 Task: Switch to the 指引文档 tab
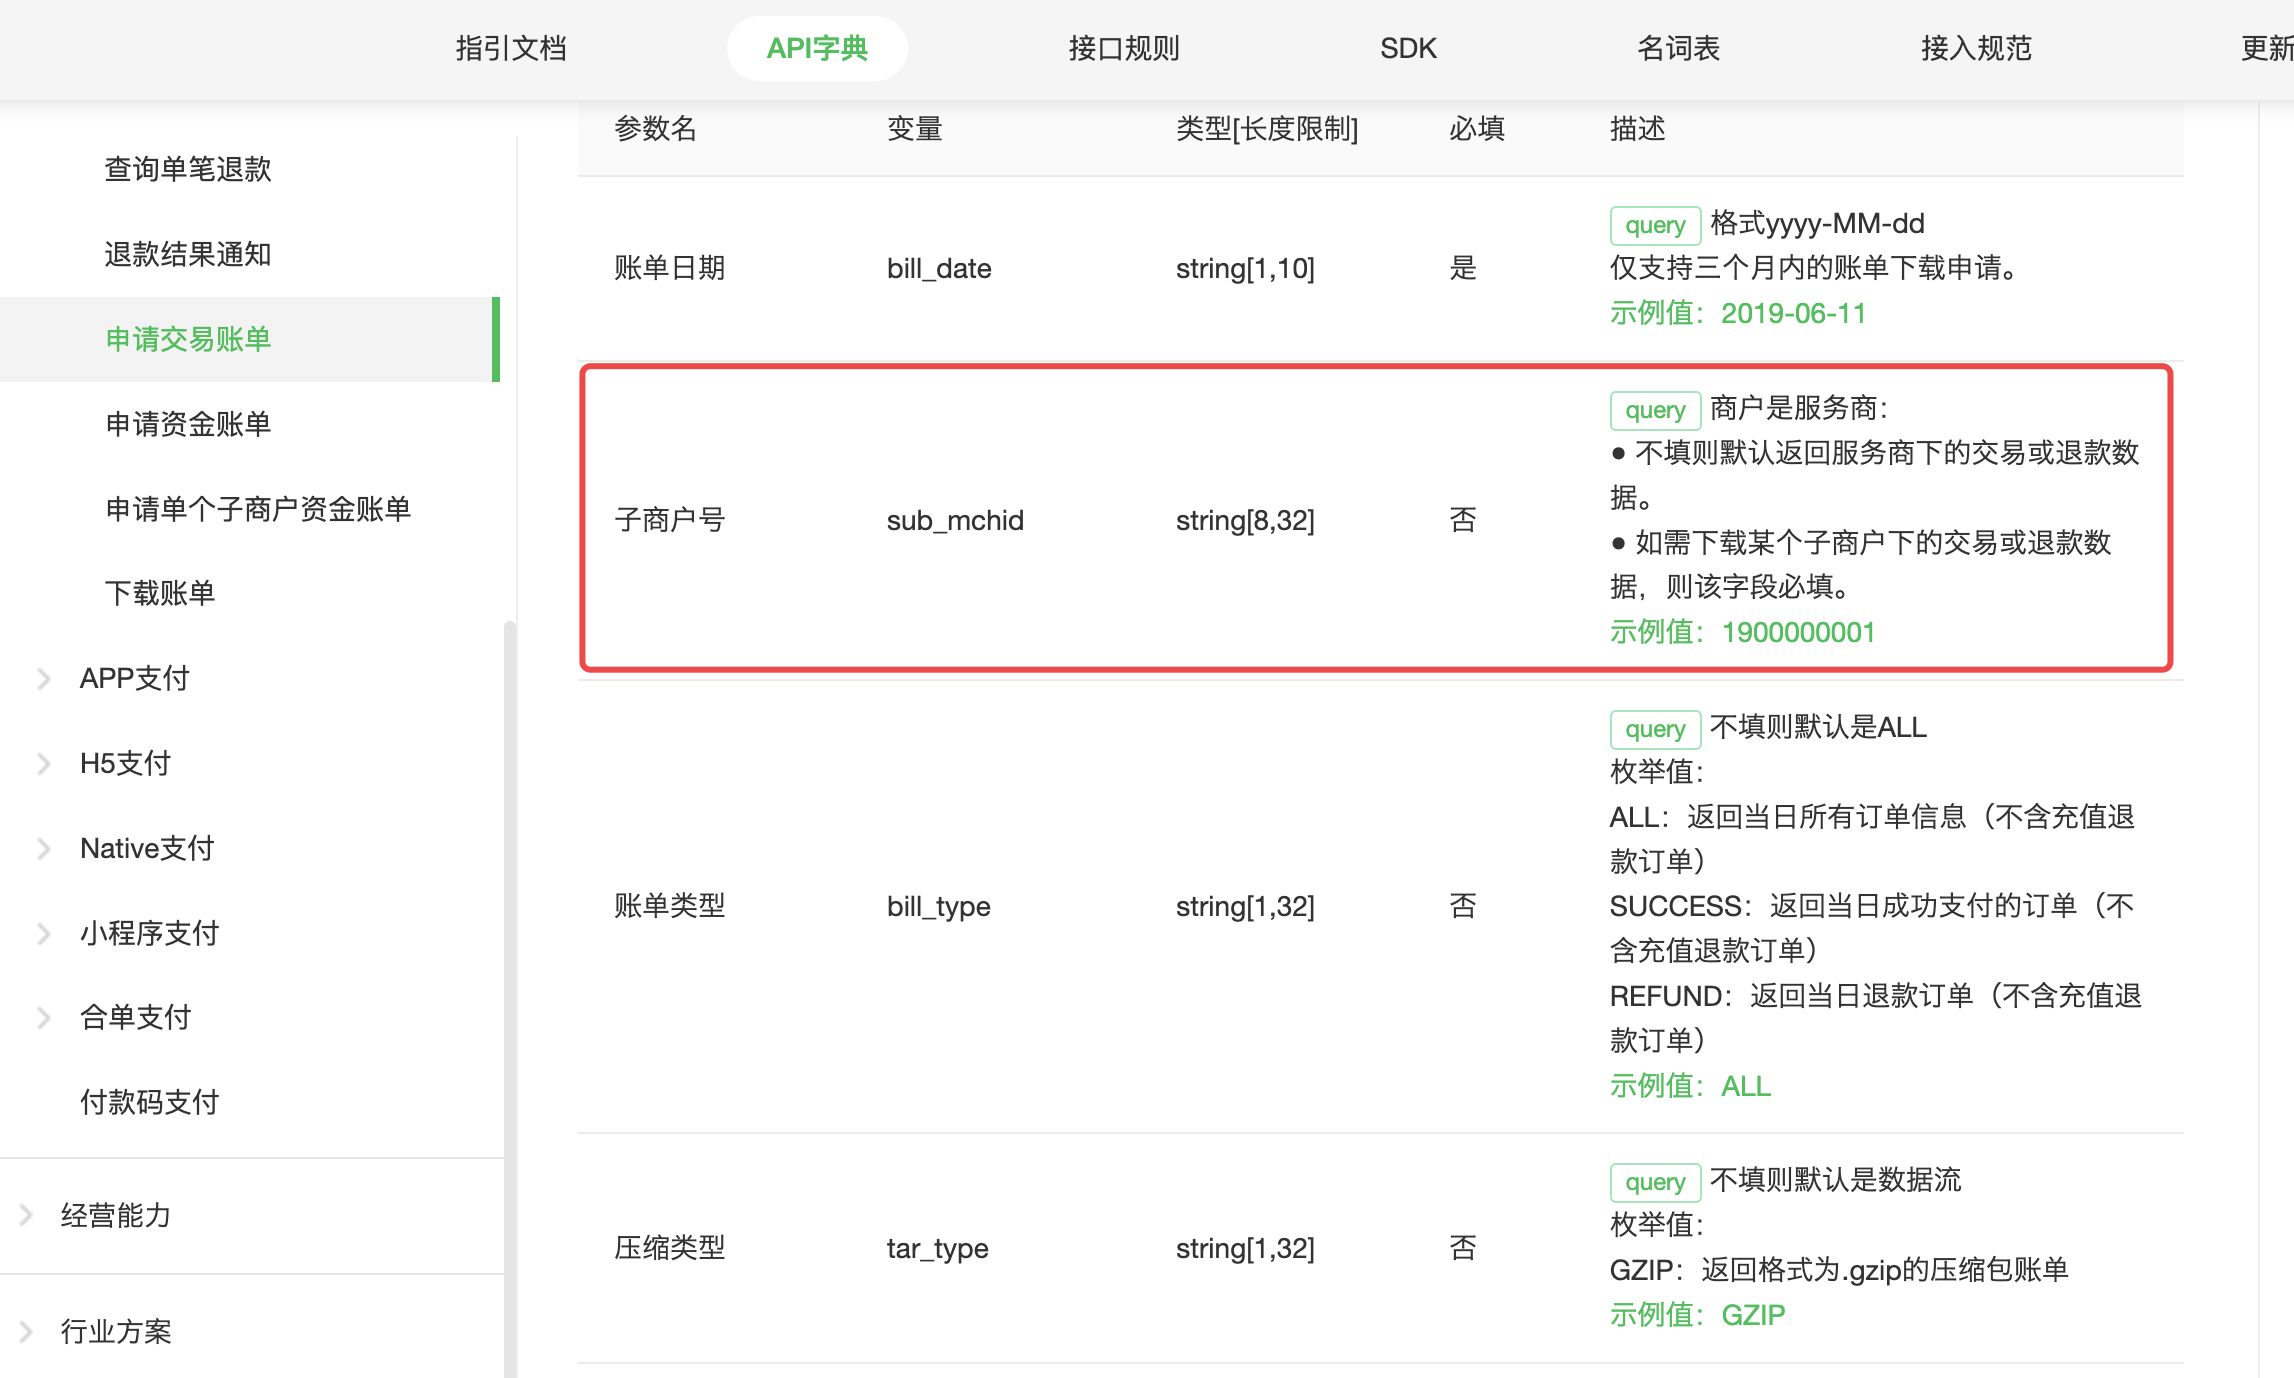click(511, 48)
